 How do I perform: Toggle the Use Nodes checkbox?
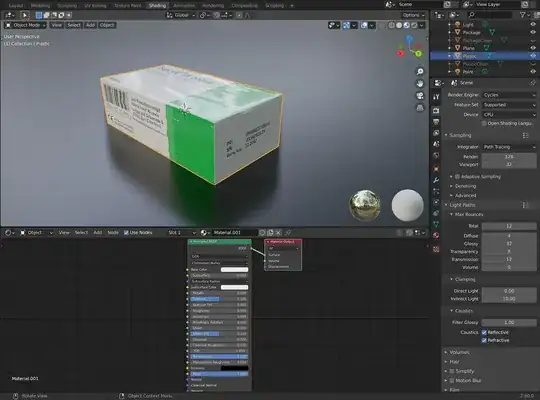(x=126, y=233)
